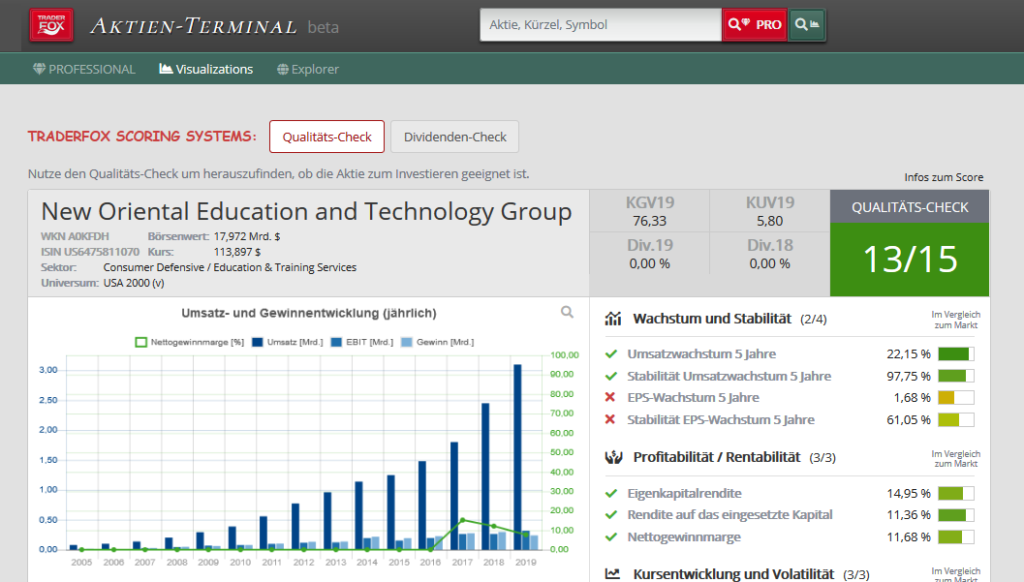Open the Infos zum Score link

(x=944, y=177)
